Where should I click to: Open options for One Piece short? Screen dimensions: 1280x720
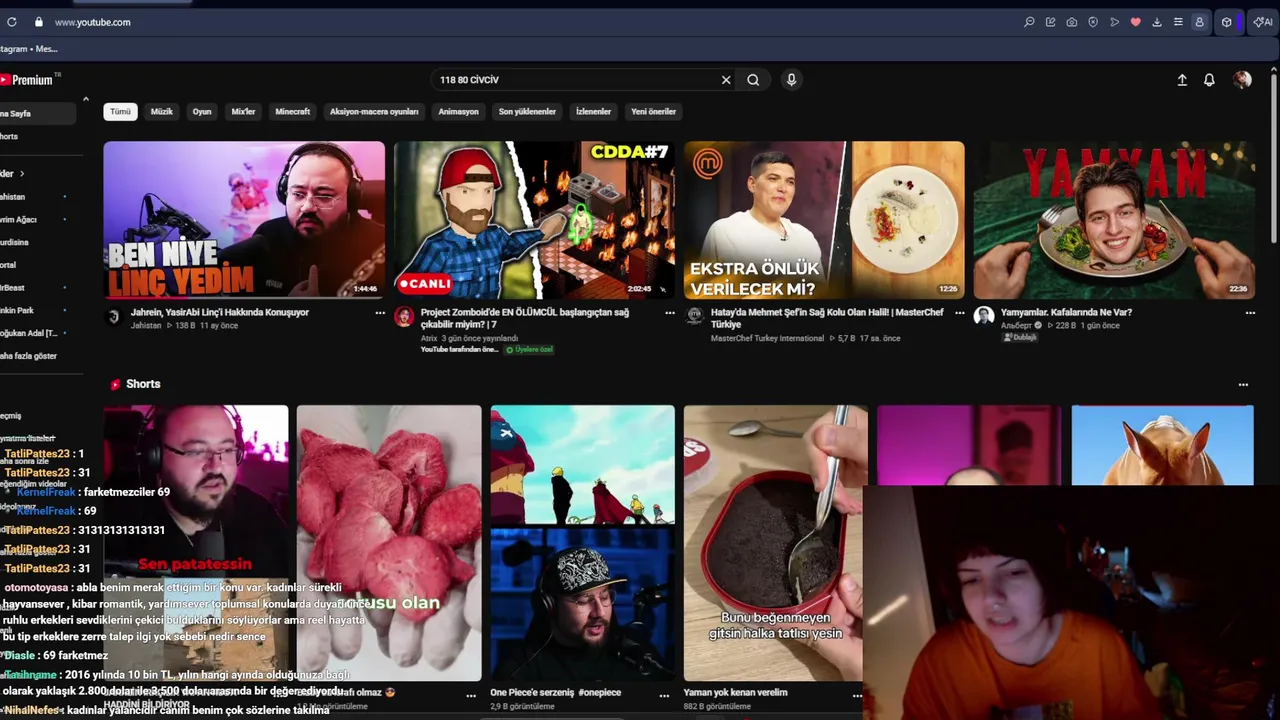663,695
